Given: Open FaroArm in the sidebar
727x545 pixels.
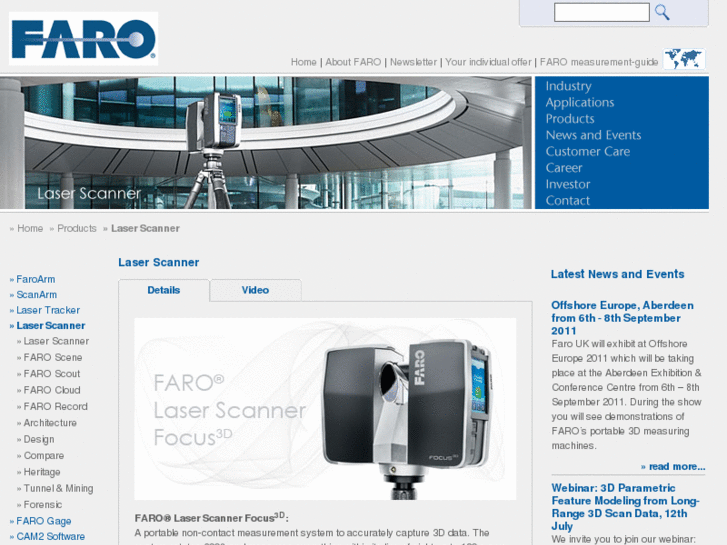Looking at the screenshot, I should click(x=35, y=279).
